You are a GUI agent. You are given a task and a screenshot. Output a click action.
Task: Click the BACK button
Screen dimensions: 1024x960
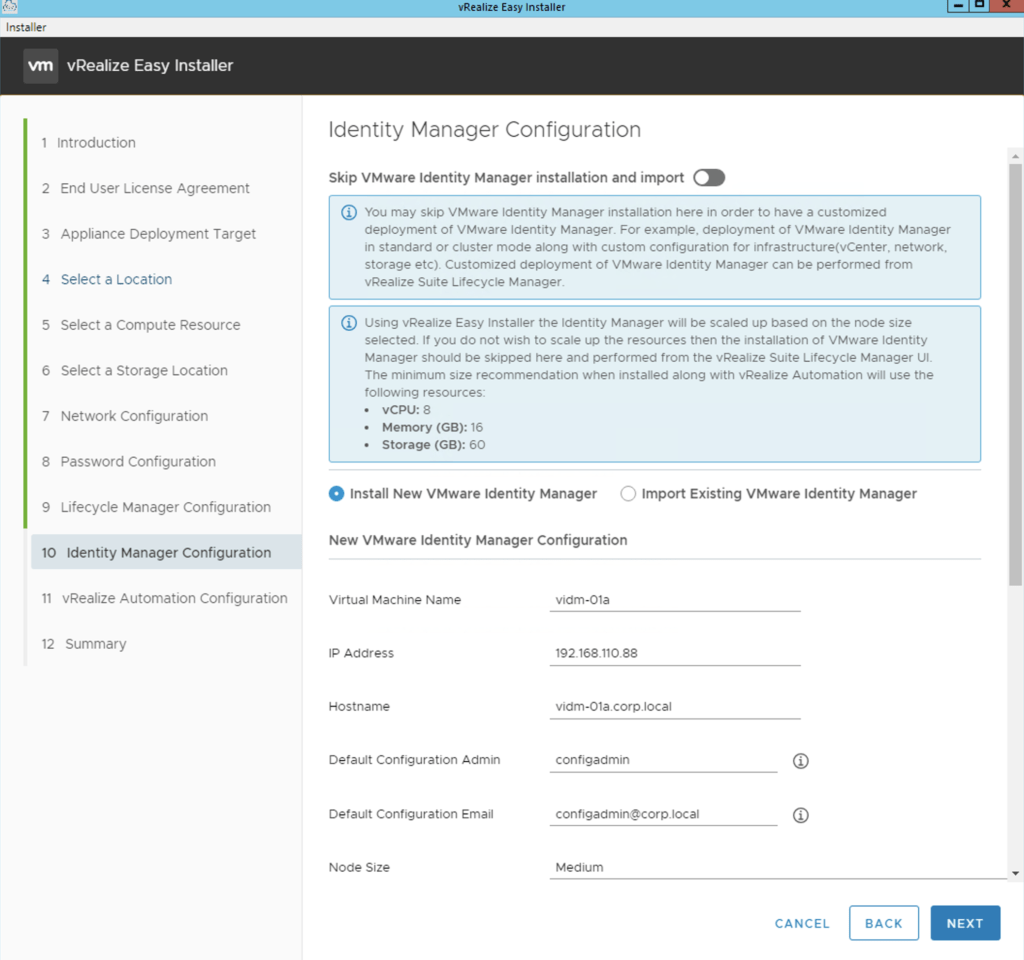tap(883, 924)
